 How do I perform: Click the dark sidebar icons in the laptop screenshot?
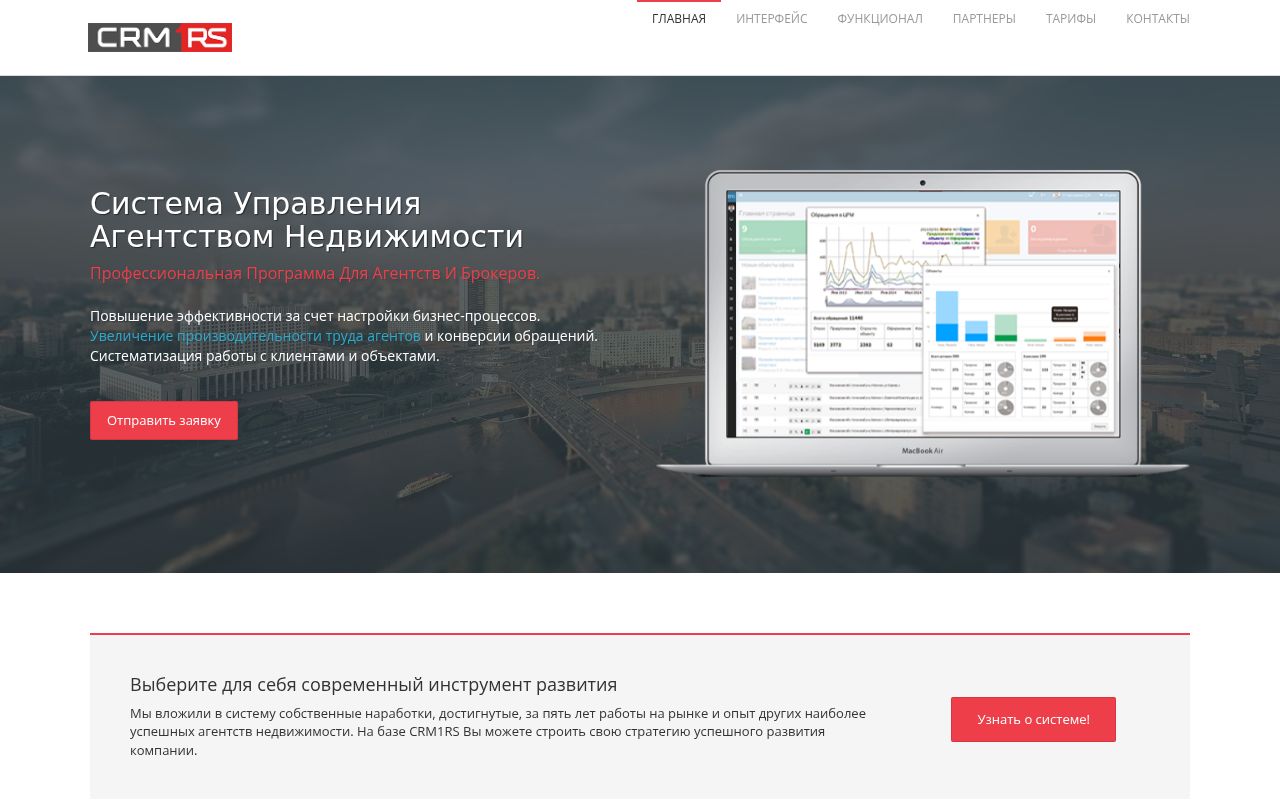[731, 310]
